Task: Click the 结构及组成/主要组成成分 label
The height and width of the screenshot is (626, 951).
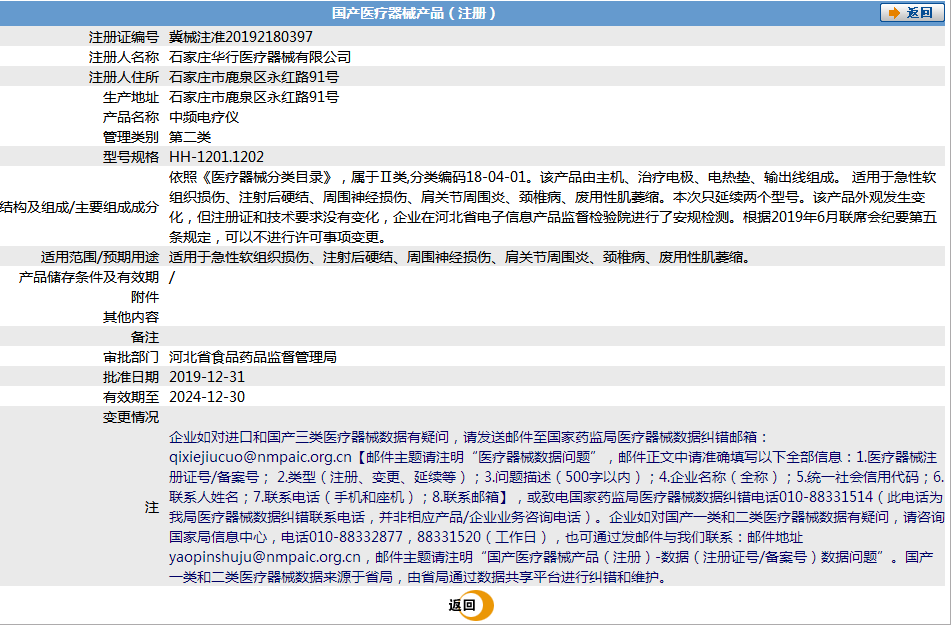Action: pos(79,207)
